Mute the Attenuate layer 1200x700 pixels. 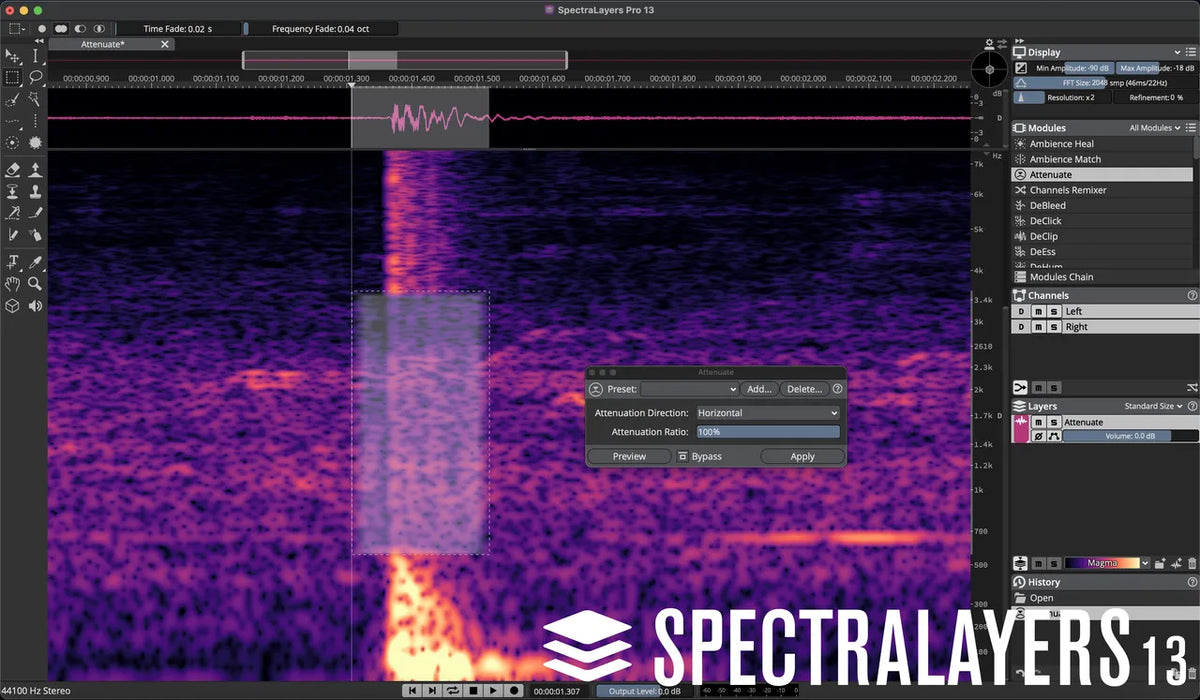point(1038,422)
